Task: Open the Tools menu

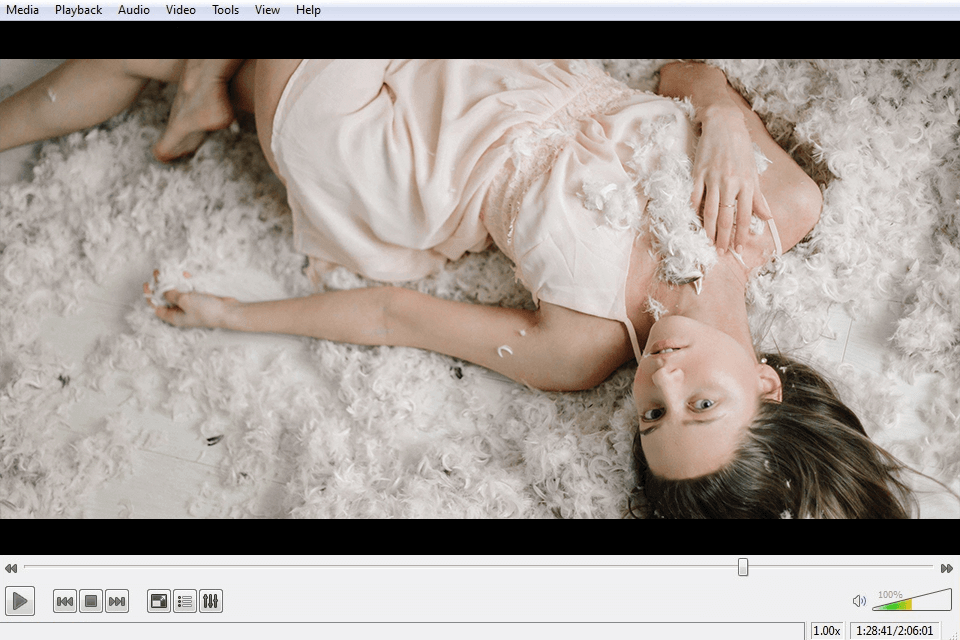Action: click(x=225, y=10)
